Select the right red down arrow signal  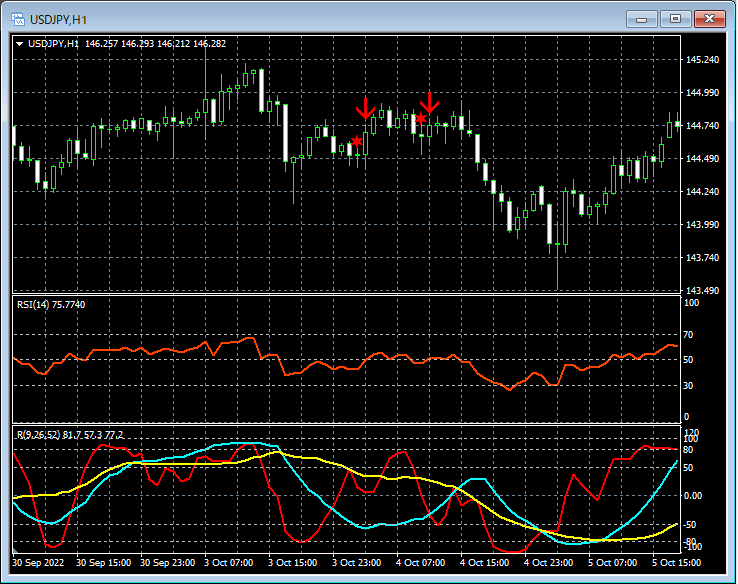click(x=430, y=101)
